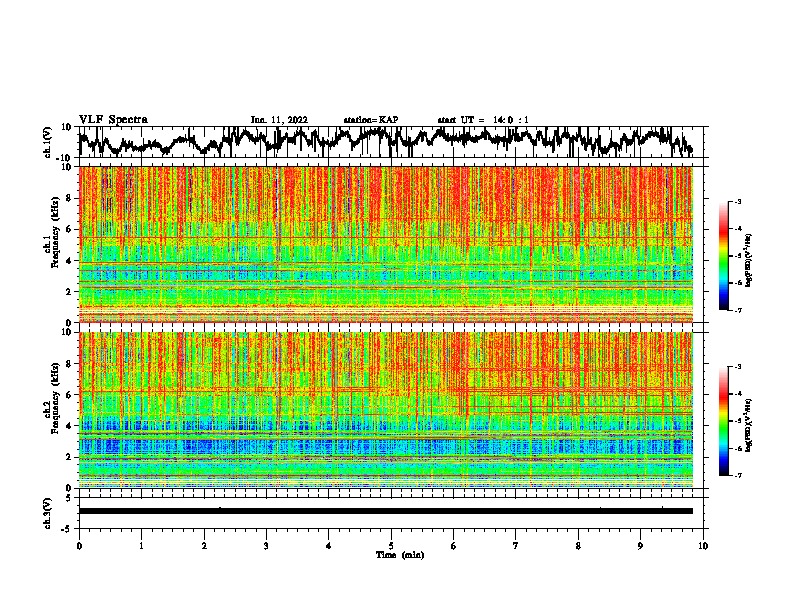Click the "7" tick on the time axis
792x612 pixels.
516,546
